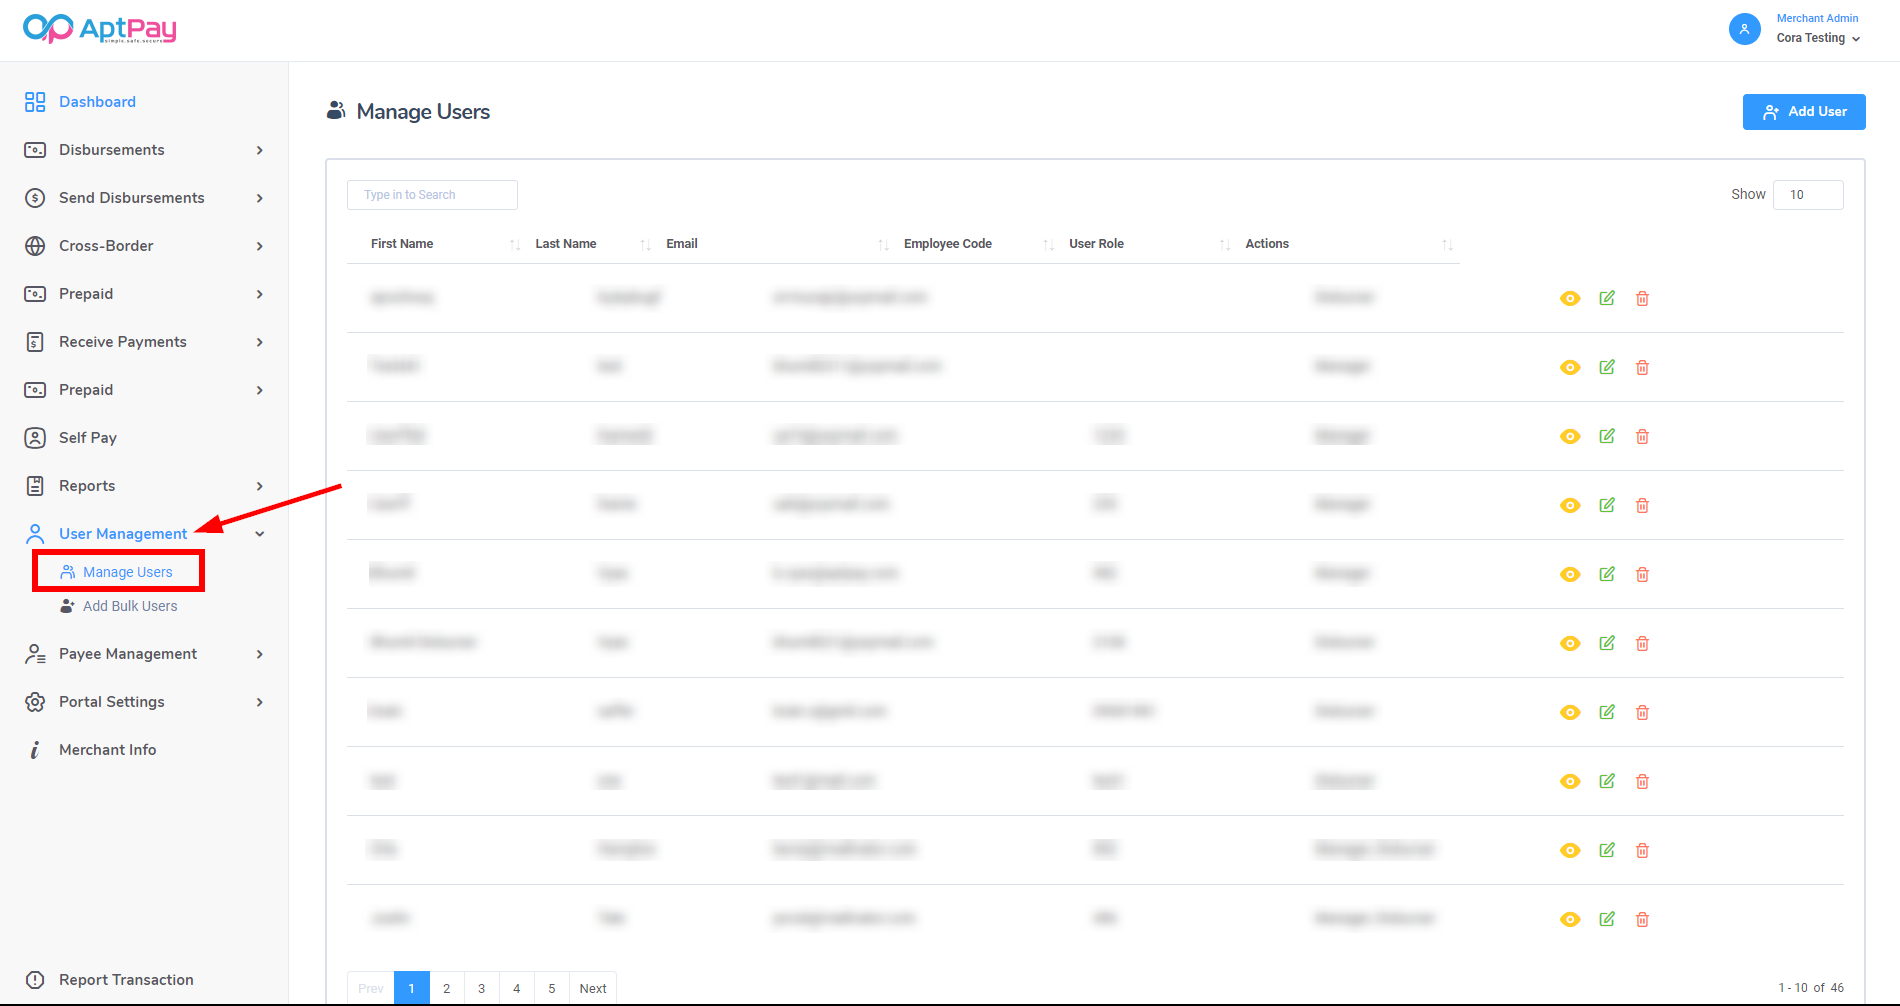Open Add Bulk Users page
Image resolution: width=1900 pixels, height=1006 pixels.
(130, 606)
